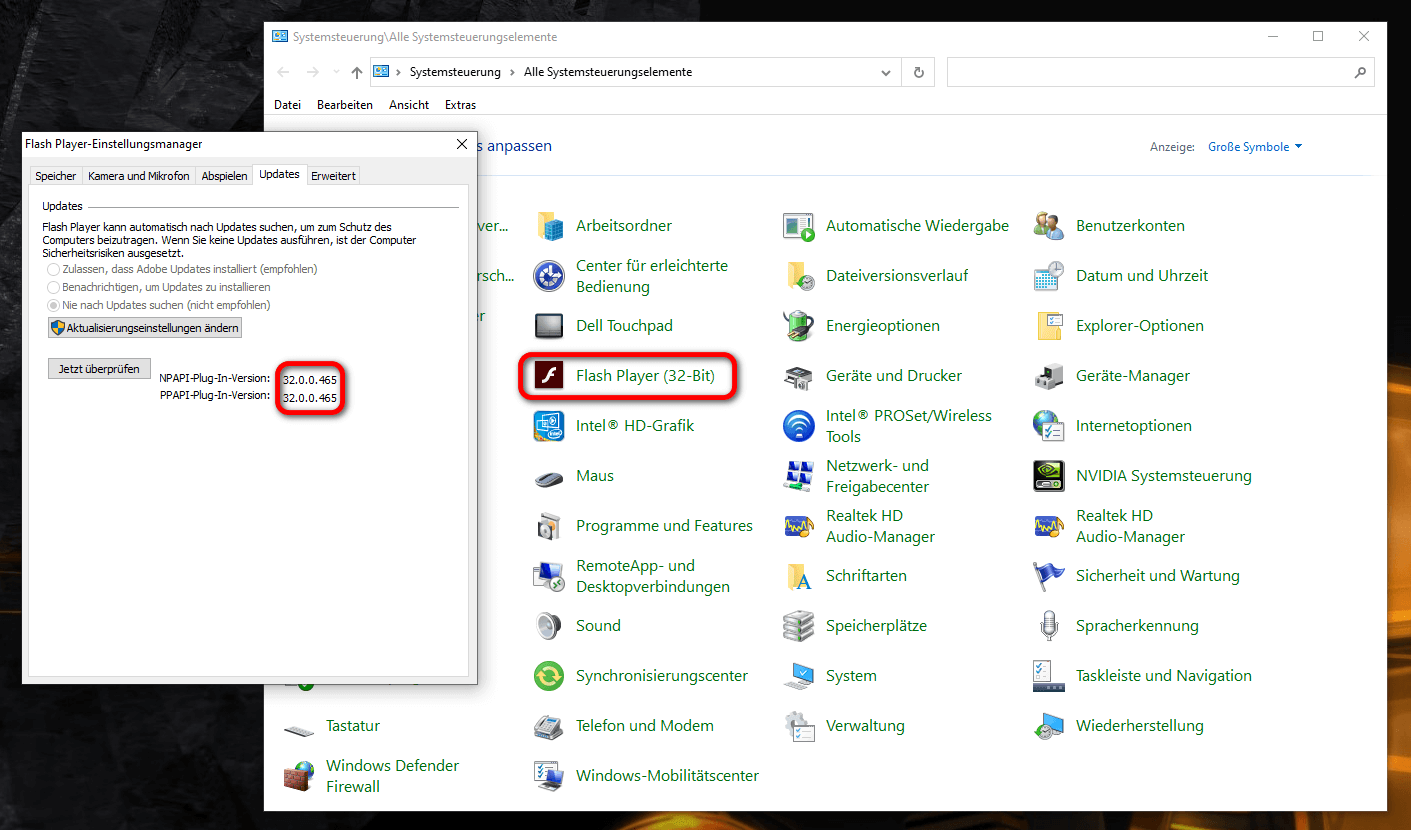Image resolution: width=1411 pixels, height=830 pixels.
Task: Open Speicherplätze icon
Action: click(x=799, y=626)
